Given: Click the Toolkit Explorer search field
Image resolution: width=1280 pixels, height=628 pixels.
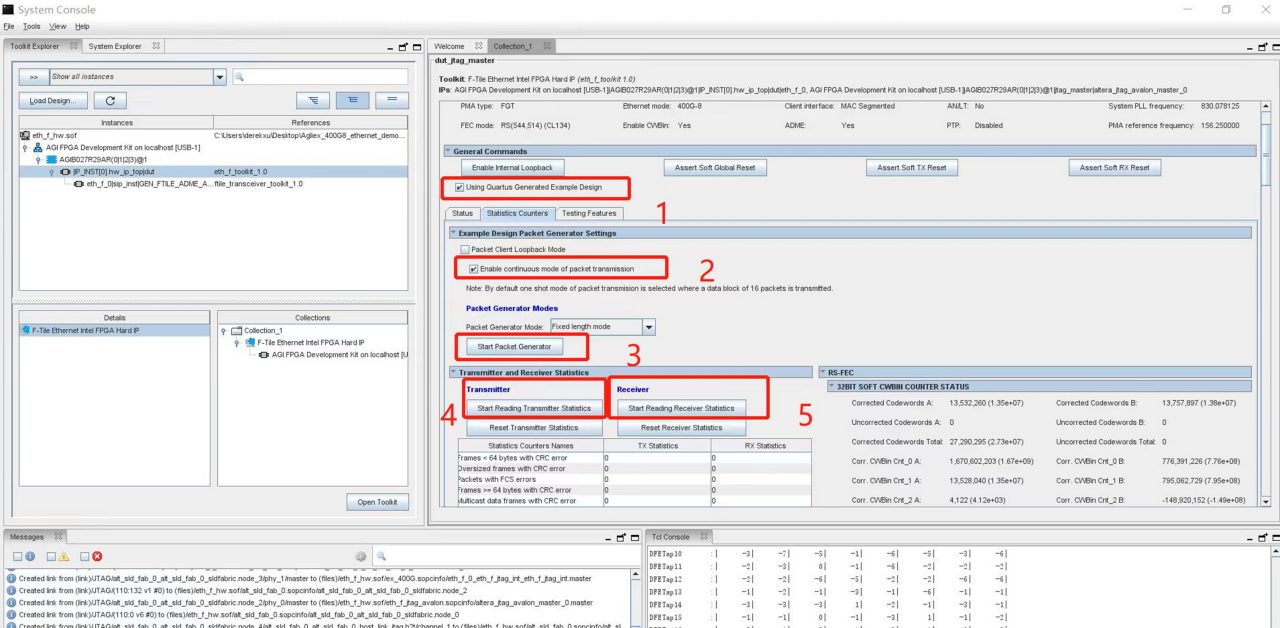Looking at the screenshot, I should click(x=320, y=77).
